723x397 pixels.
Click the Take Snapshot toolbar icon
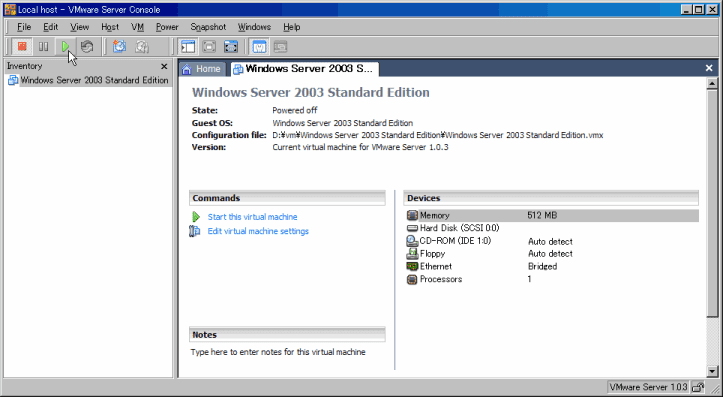click(119, 46)
